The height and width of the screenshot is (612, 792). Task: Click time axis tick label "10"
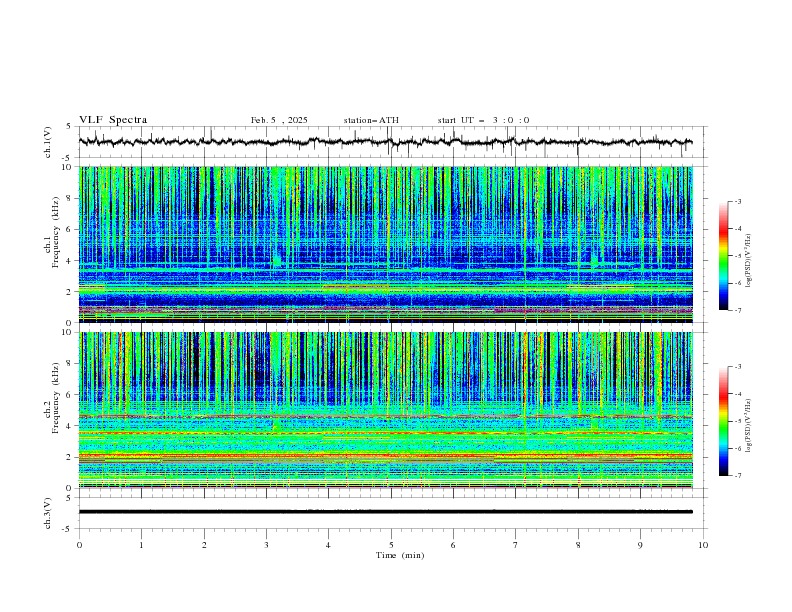(703, 545)
